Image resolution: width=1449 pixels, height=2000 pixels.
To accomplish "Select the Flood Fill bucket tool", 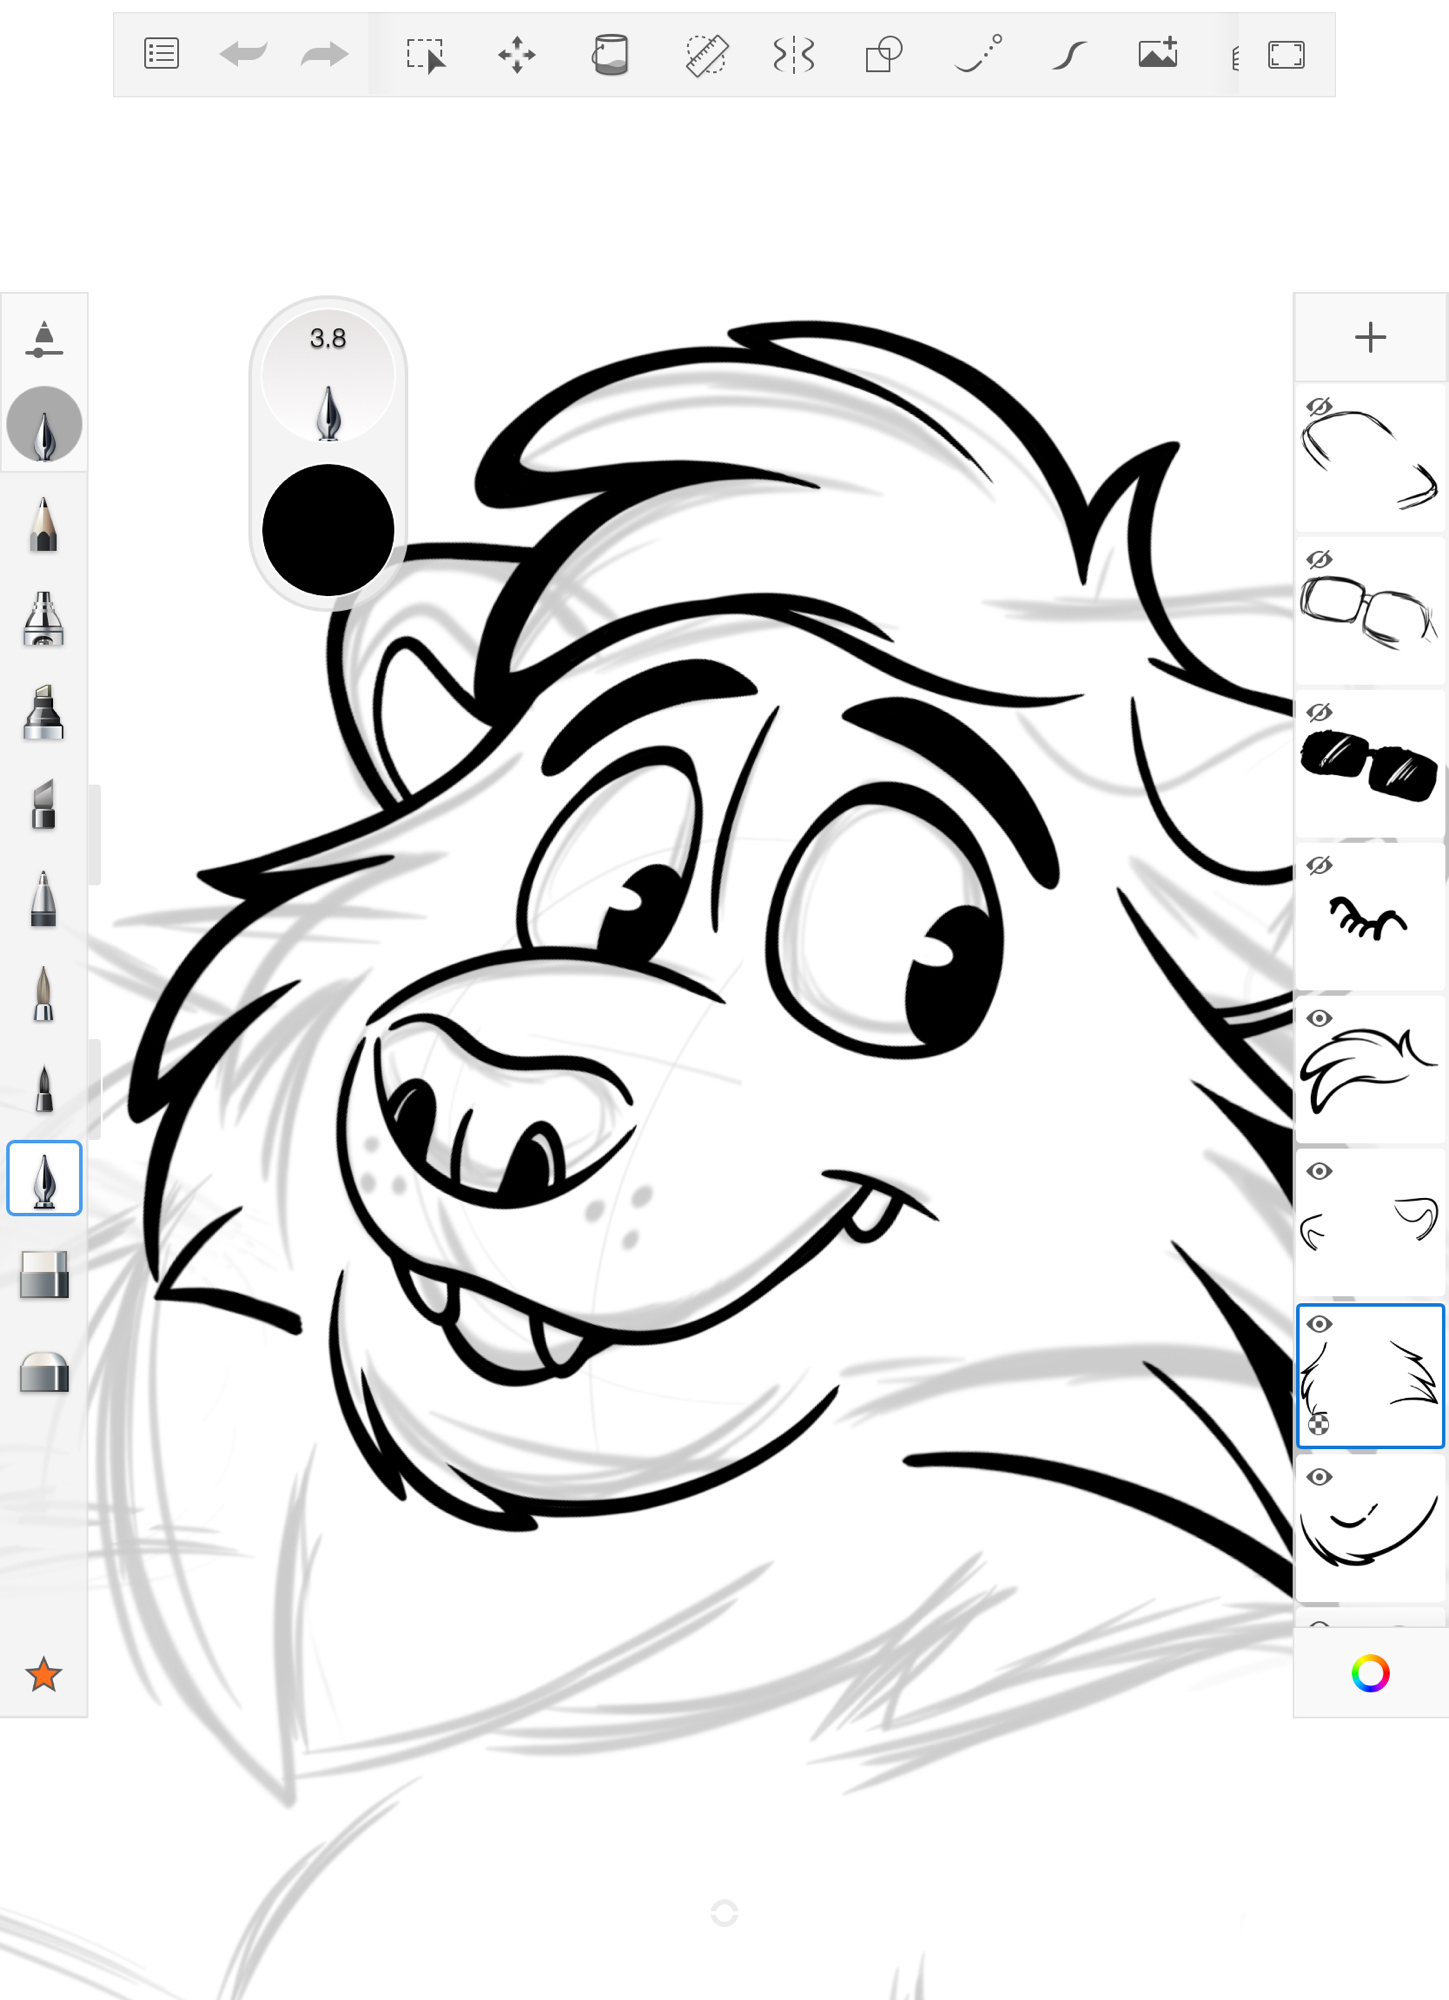I will tap(610, 55).
